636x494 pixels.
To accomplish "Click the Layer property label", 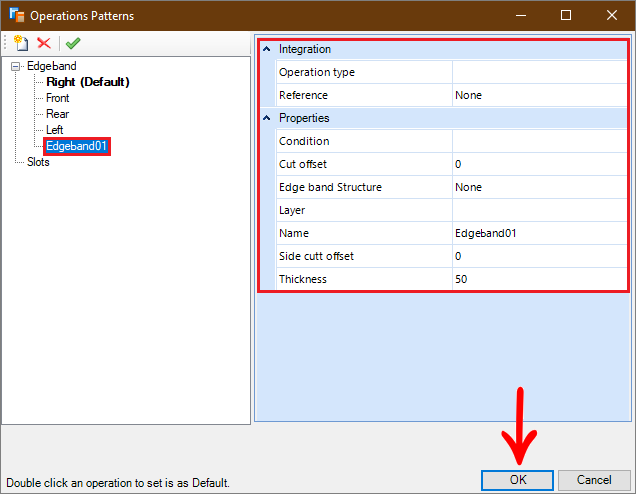I will [x=292, y=210].
